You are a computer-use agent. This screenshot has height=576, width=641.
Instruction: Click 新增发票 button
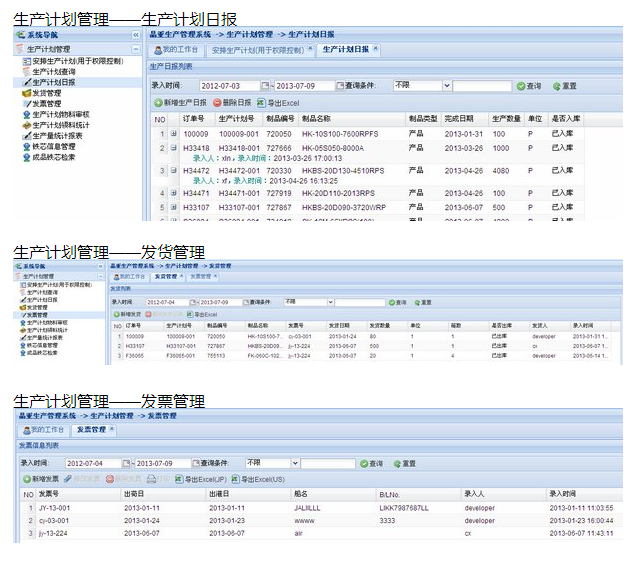coord(41,479)
